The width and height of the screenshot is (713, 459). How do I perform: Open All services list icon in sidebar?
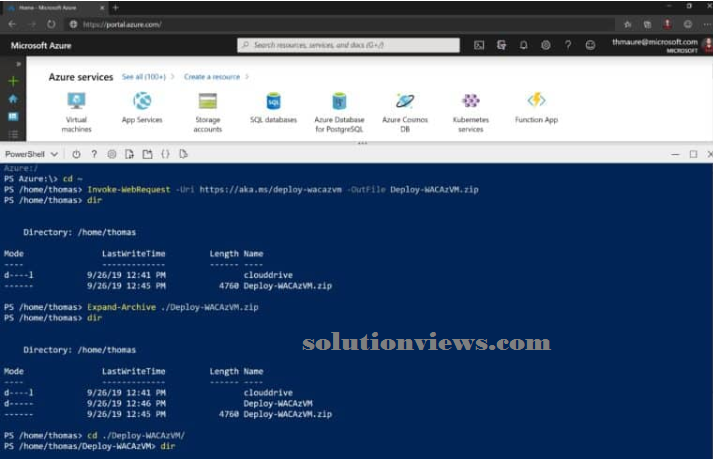(13, 134)
